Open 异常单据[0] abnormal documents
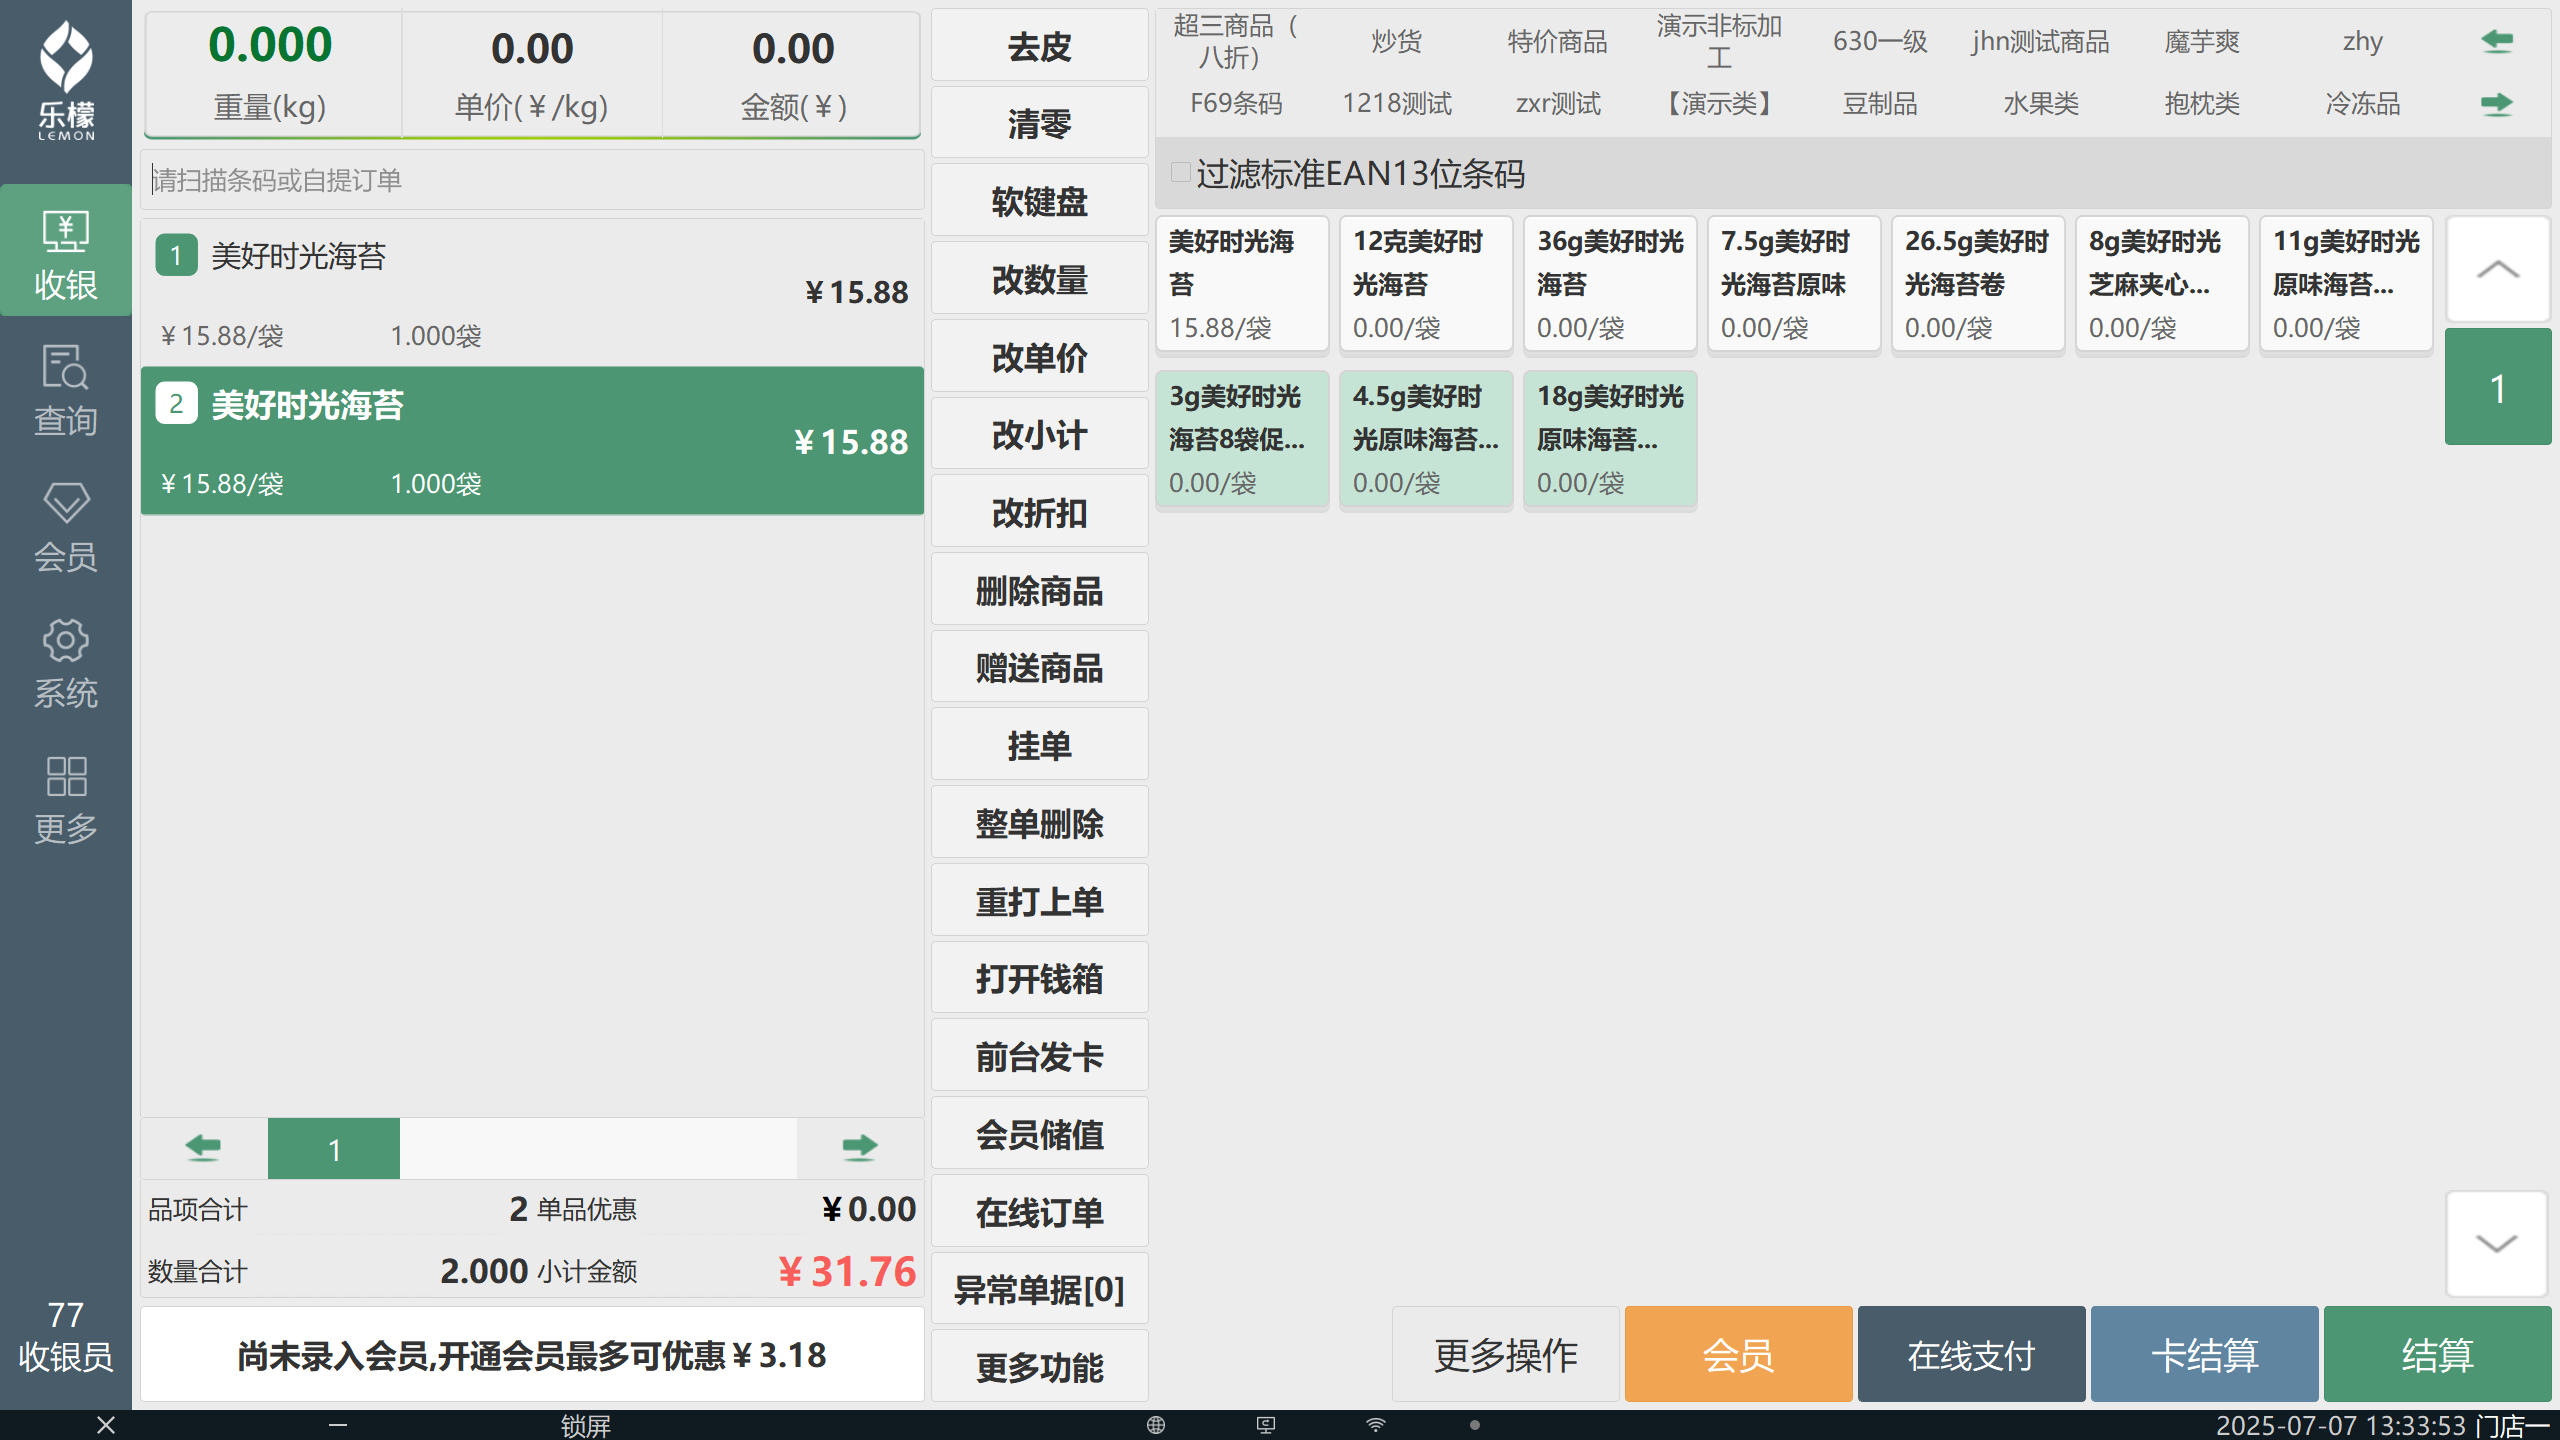The image size is (2560, 1440). click(x=1040, y=1289)
